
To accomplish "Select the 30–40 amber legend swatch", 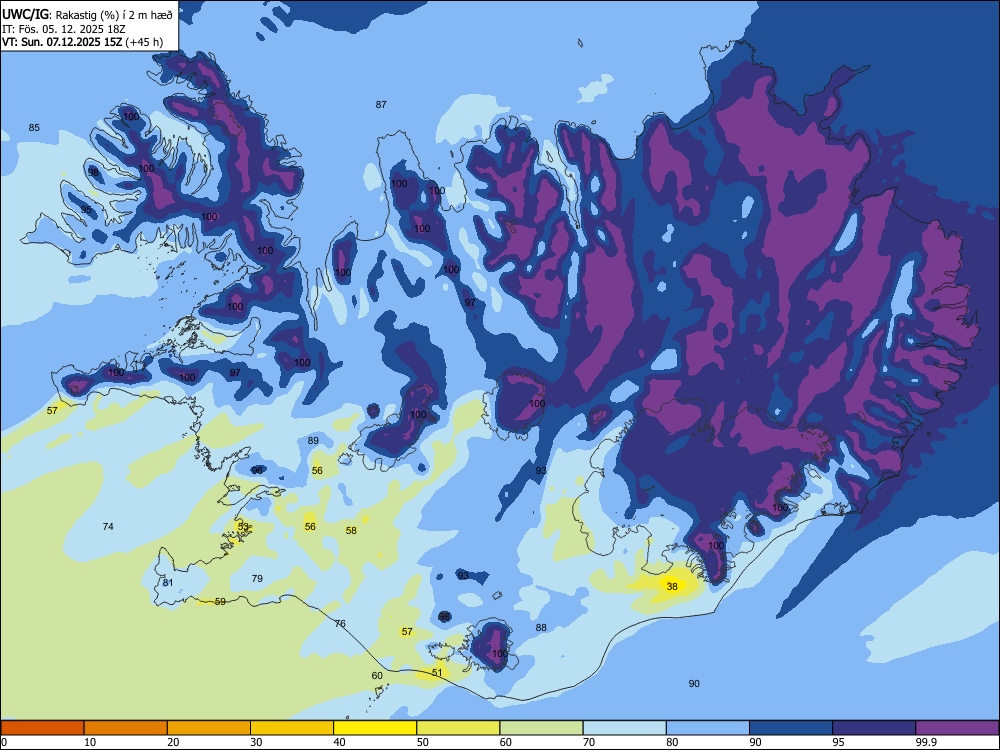I will tap(292, 728).
